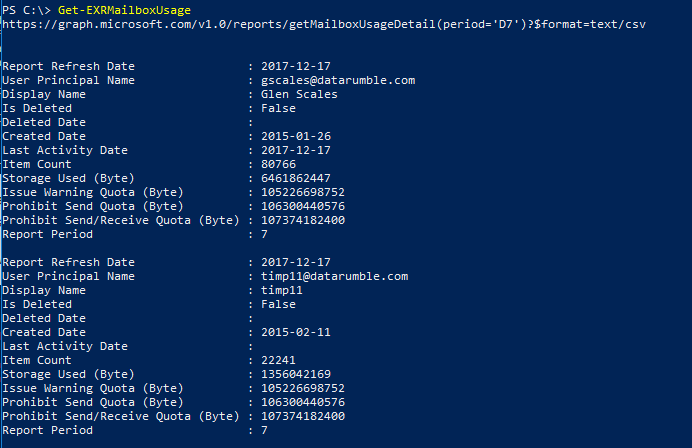Click the first Is Deleted False value
The image size is (692, 448).
point(278,108)
